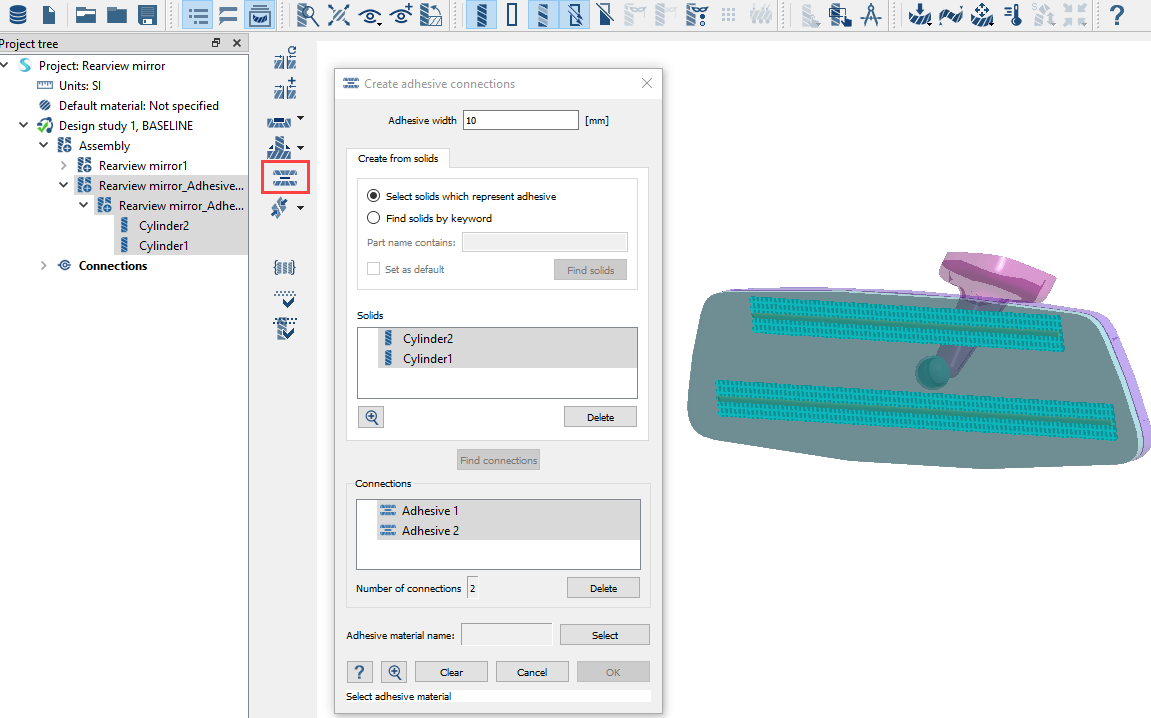Viewport: 1151px width, 718px height.
Task: Collapse the Assembly tree node
Action: click(x=43, y=146)
